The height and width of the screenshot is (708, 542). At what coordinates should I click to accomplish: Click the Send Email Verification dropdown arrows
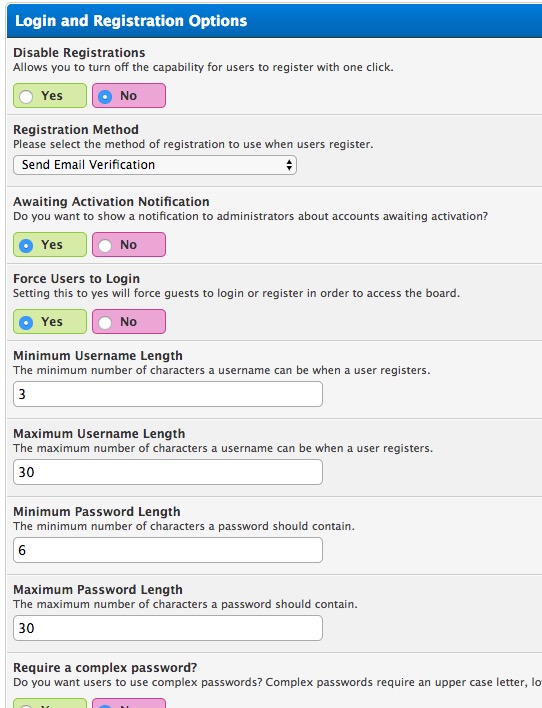pos(289,165)
